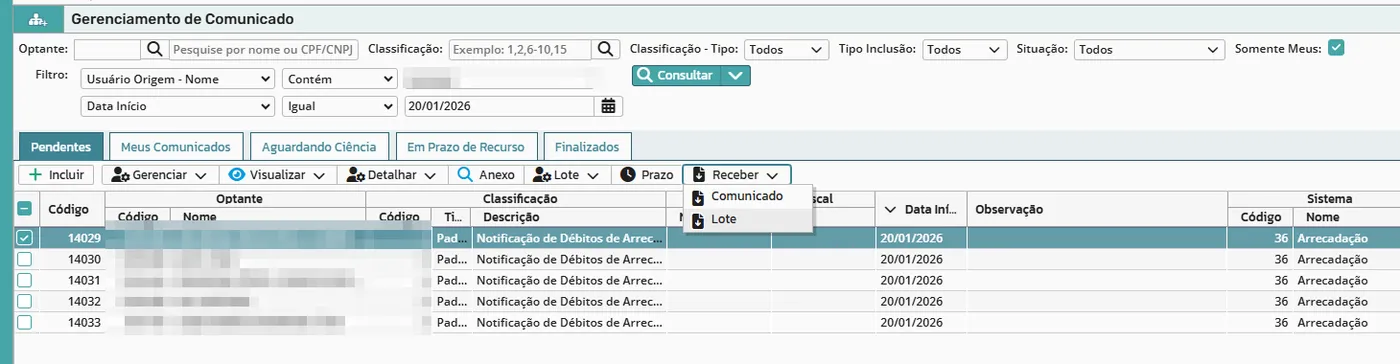The image size is (1400, 364).
Task: Expand the Consultar button dropdown arrow
Action: tap(736, 76)
